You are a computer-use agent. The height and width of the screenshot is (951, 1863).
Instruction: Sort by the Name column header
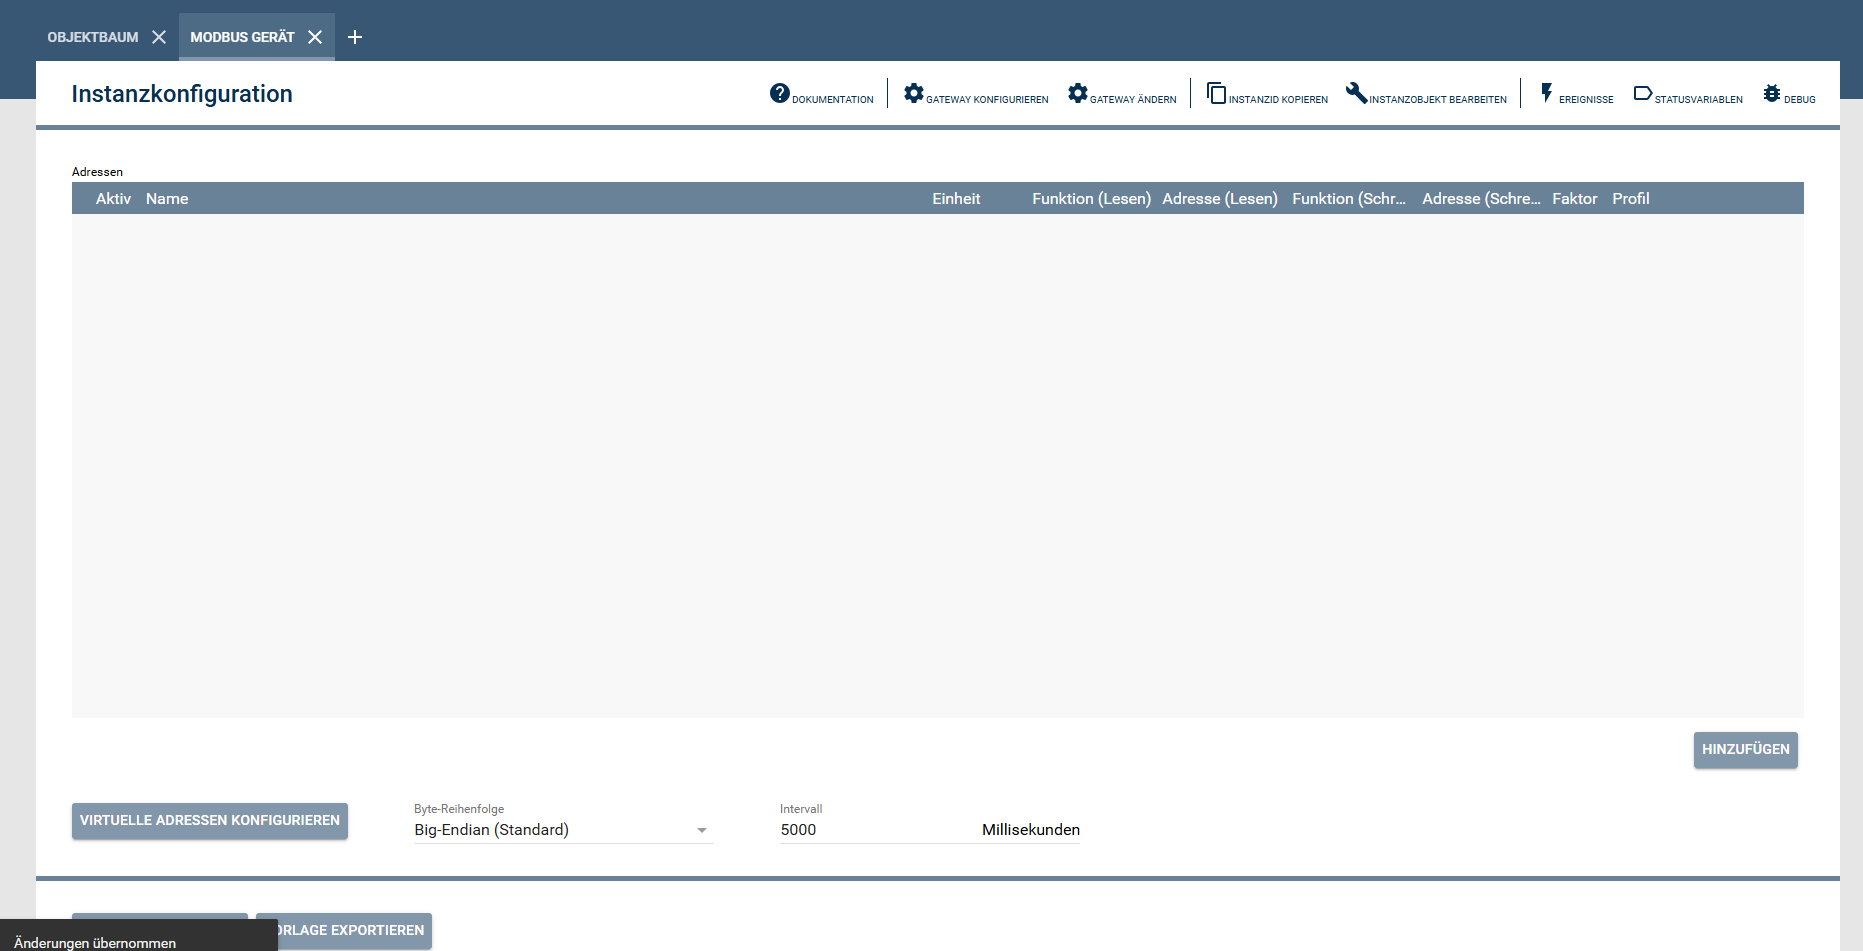[x=167, y=199]
